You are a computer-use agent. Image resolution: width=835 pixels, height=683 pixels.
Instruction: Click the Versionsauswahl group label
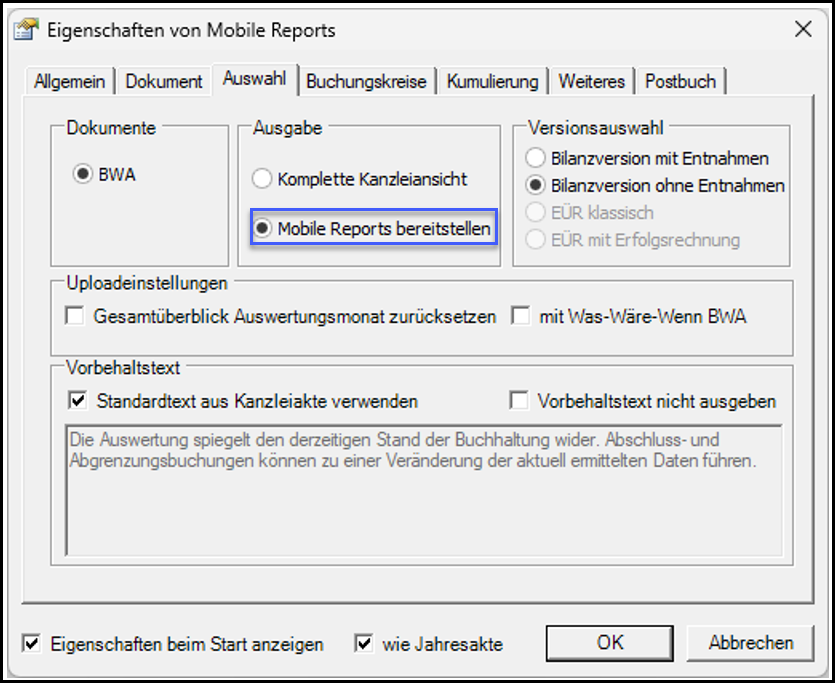coord(595,128)
